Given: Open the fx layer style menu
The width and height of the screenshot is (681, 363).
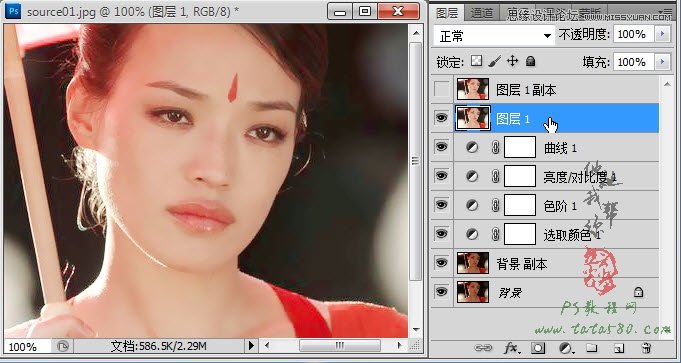Looking at the screenshot, I should point(511,348).
